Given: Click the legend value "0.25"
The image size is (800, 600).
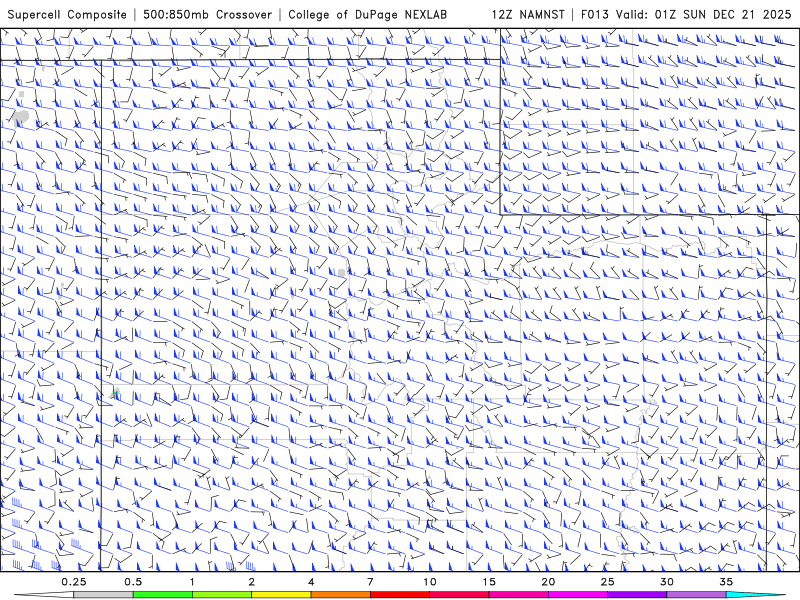Looking at the screenshot, I should (x=74, y=582).
